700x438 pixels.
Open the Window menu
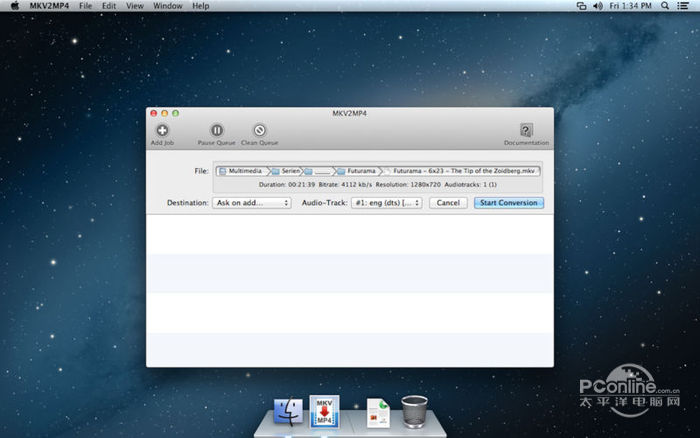[168, 6]
